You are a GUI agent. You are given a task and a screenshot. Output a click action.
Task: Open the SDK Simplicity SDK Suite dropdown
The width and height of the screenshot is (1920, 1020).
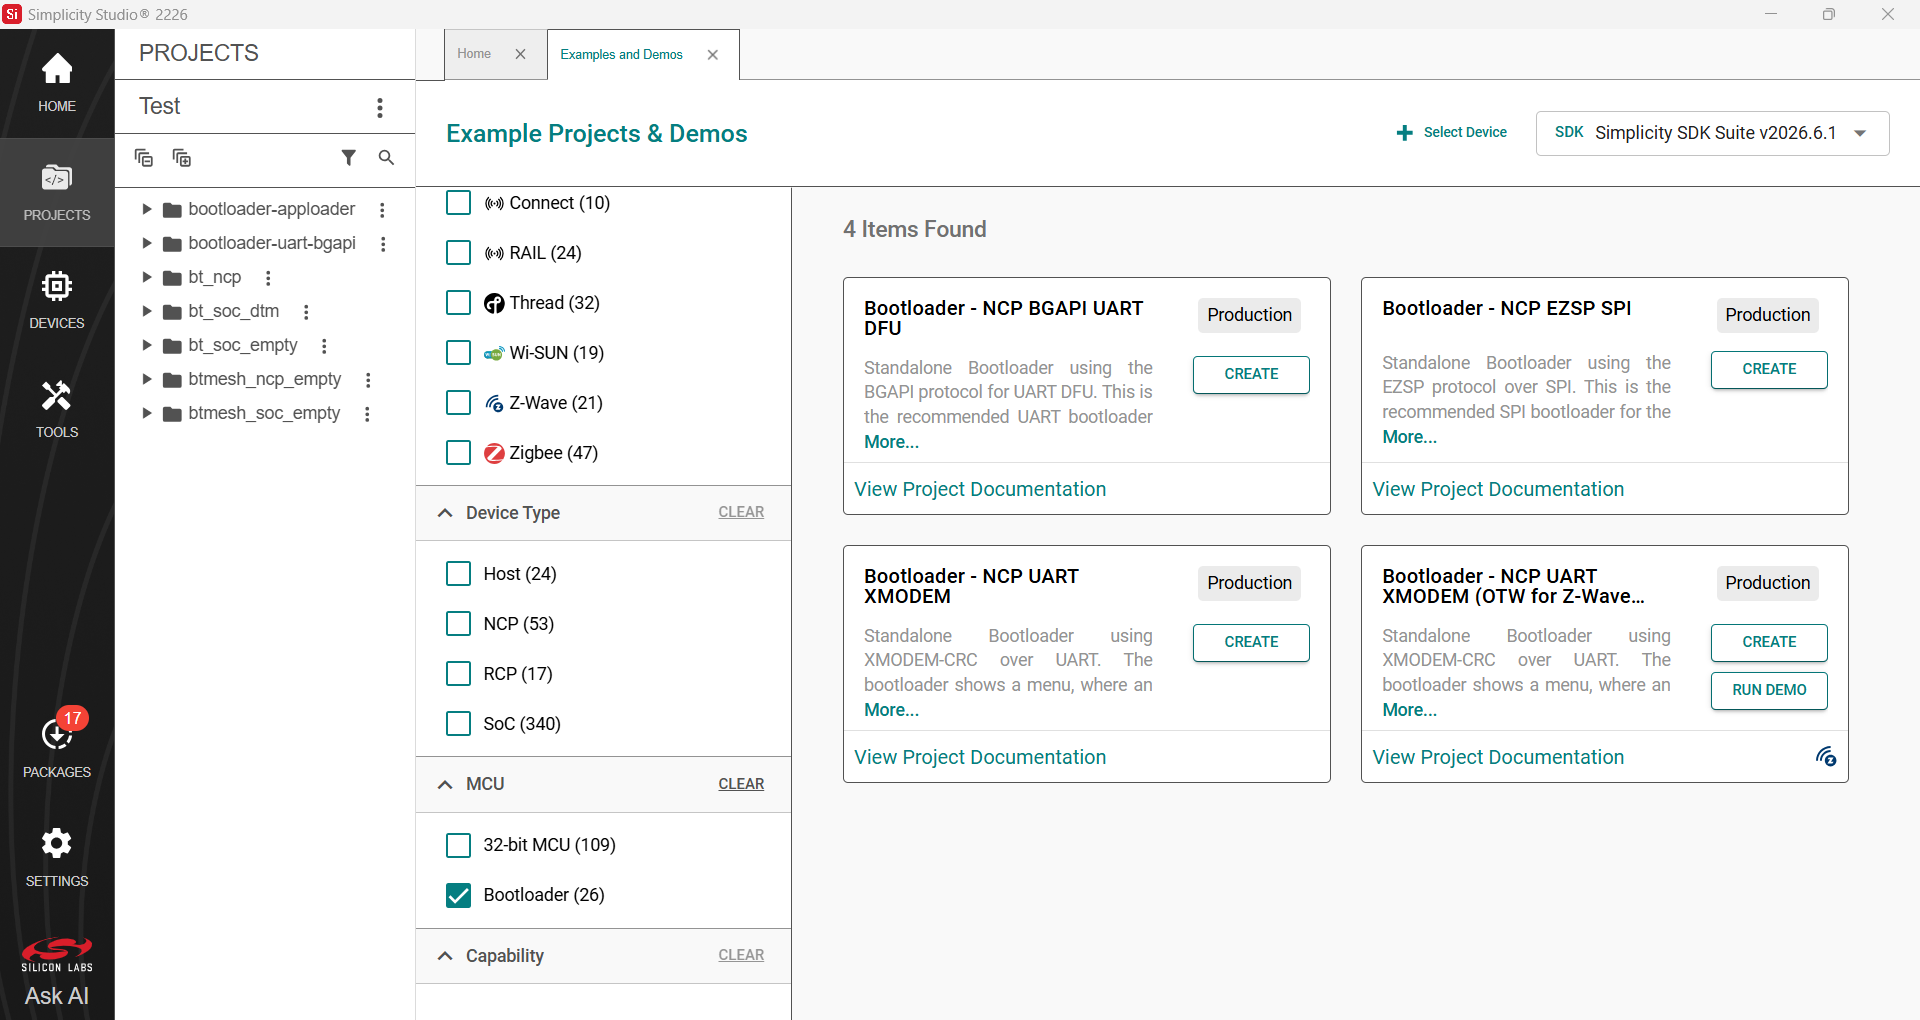click(1712, 133)
